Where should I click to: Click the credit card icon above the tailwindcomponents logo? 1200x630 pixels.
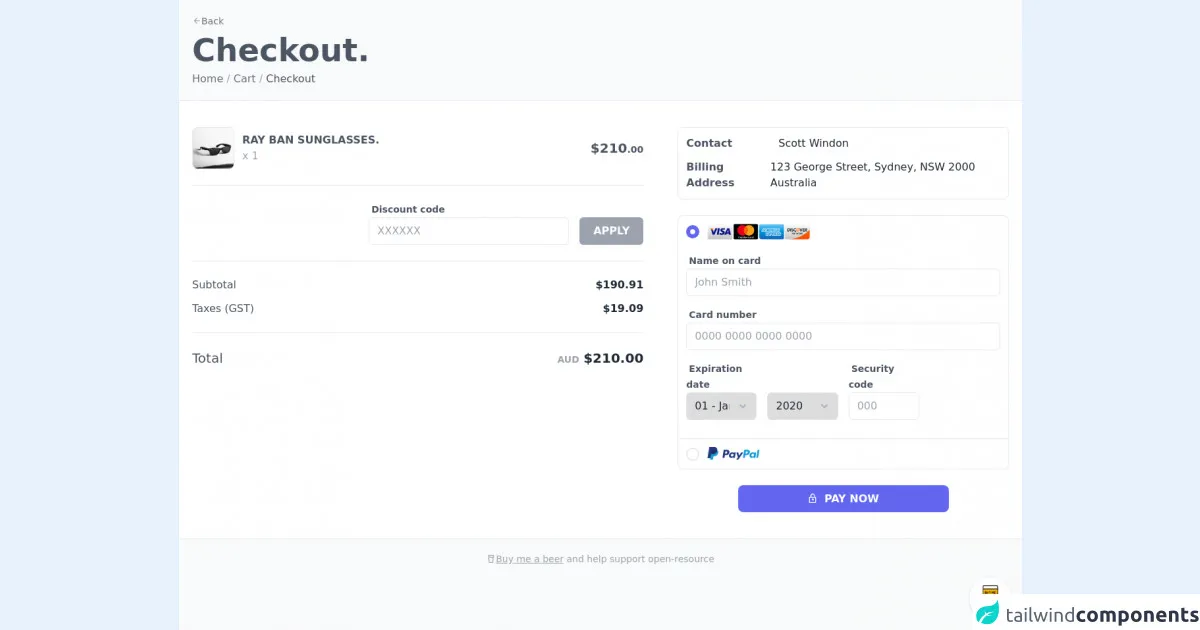pos(990,591)
